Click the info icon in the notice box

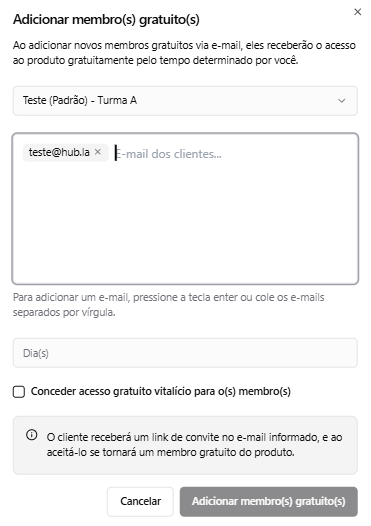pyautogui.click(x=32, y=435)
